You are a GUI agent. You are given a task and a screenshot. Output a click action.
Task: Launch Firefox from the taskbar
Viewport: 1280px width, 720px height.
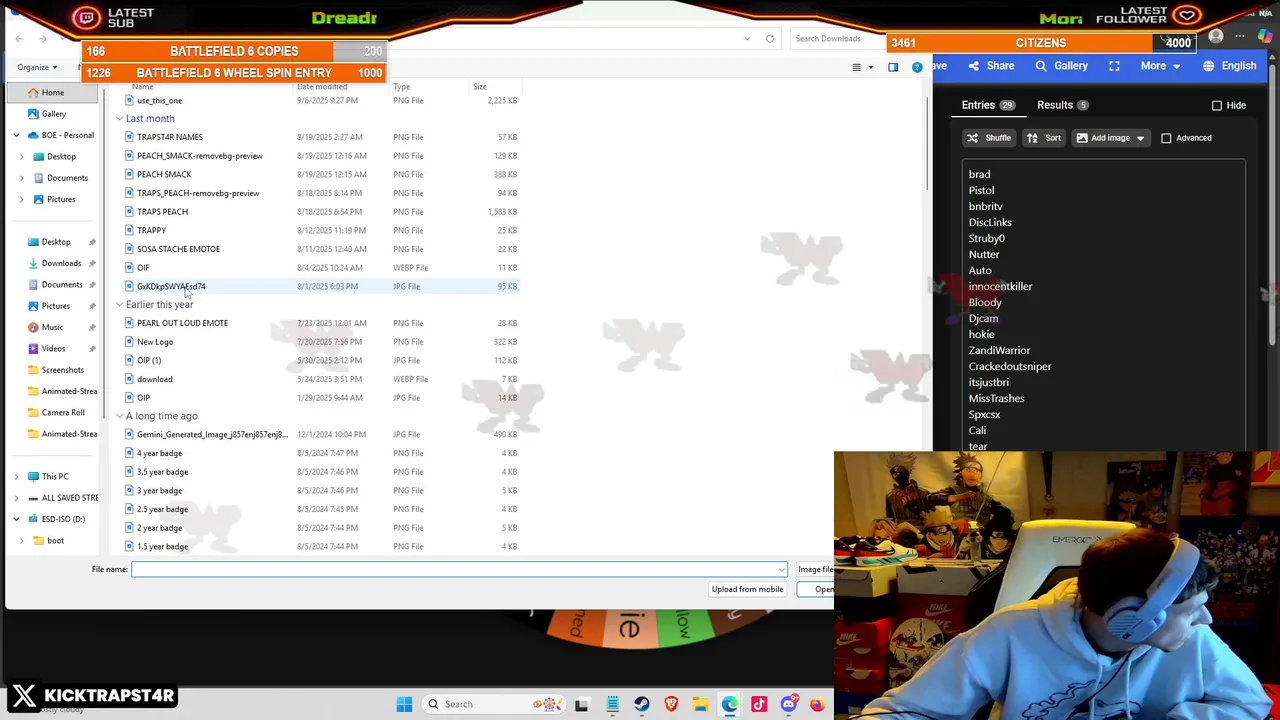pos(817,704)
